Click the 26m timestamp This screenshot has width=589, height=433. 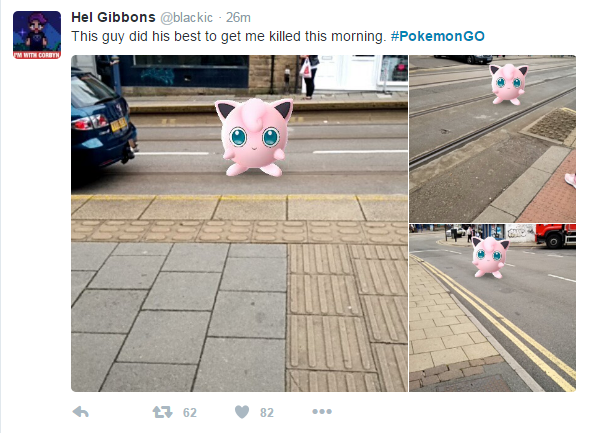(238, 18)
